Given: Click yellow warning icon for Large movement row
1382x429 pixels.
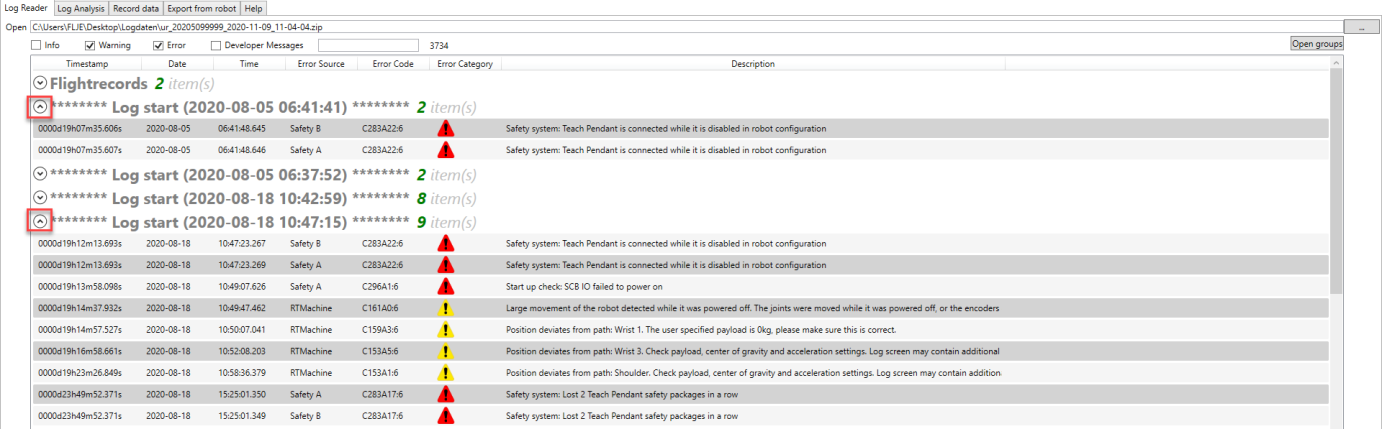Looking at the screenshot, I should 446,308.
